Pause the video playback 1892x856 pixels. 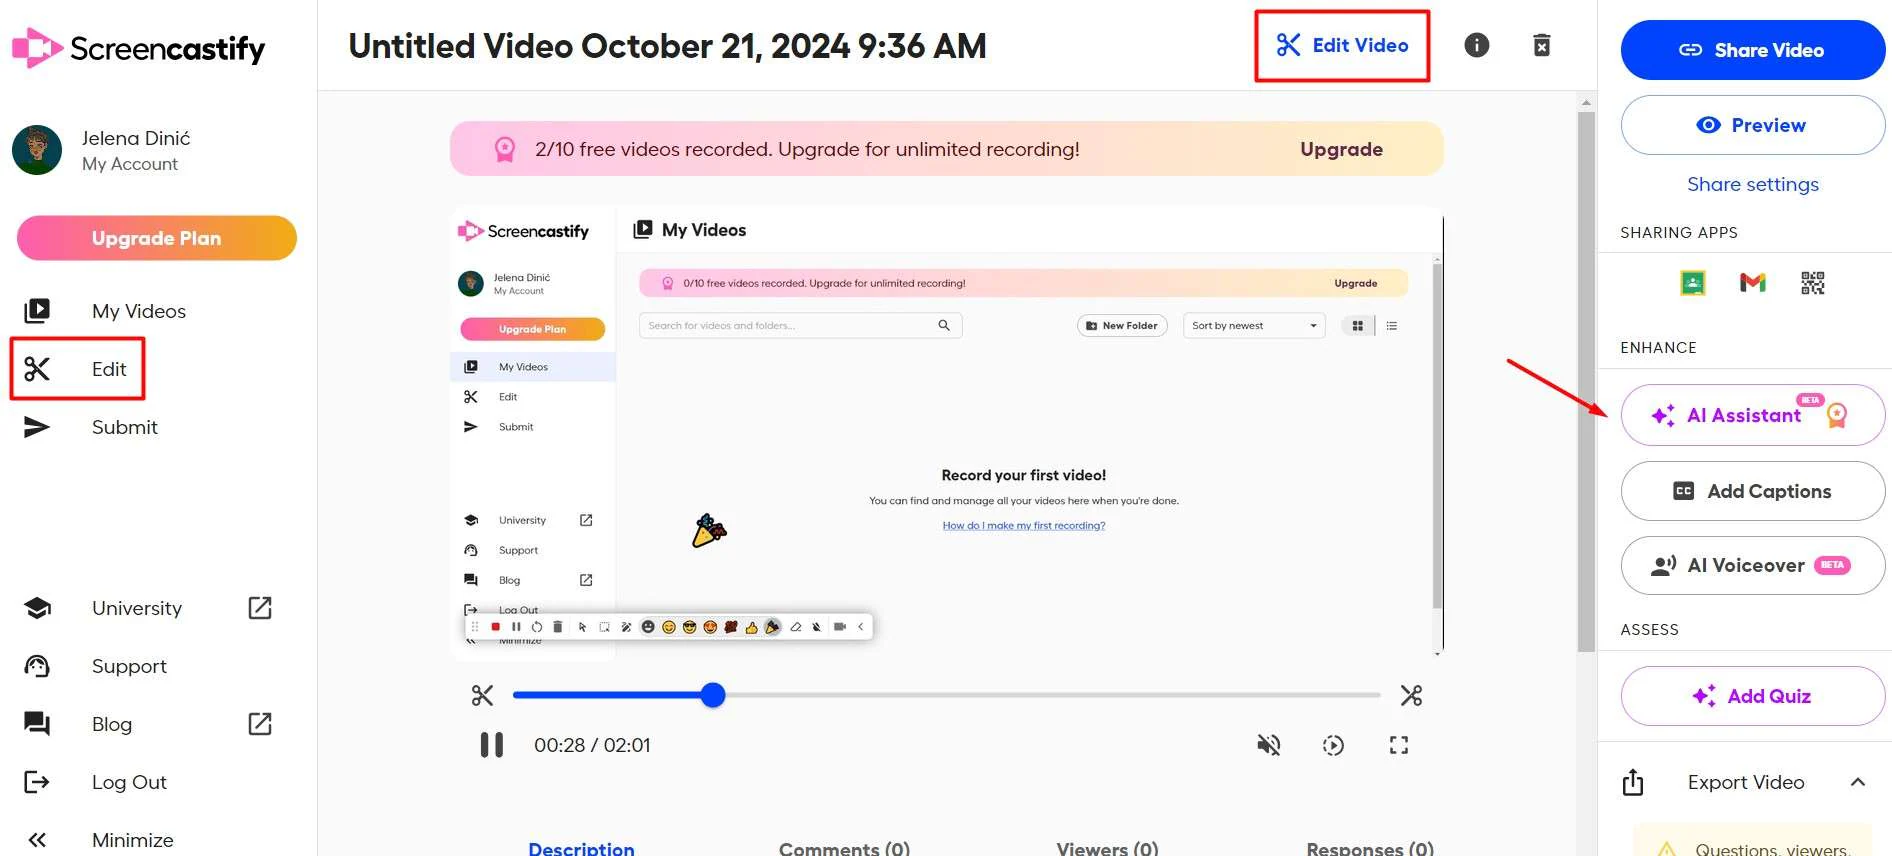(x=492, y=745)
